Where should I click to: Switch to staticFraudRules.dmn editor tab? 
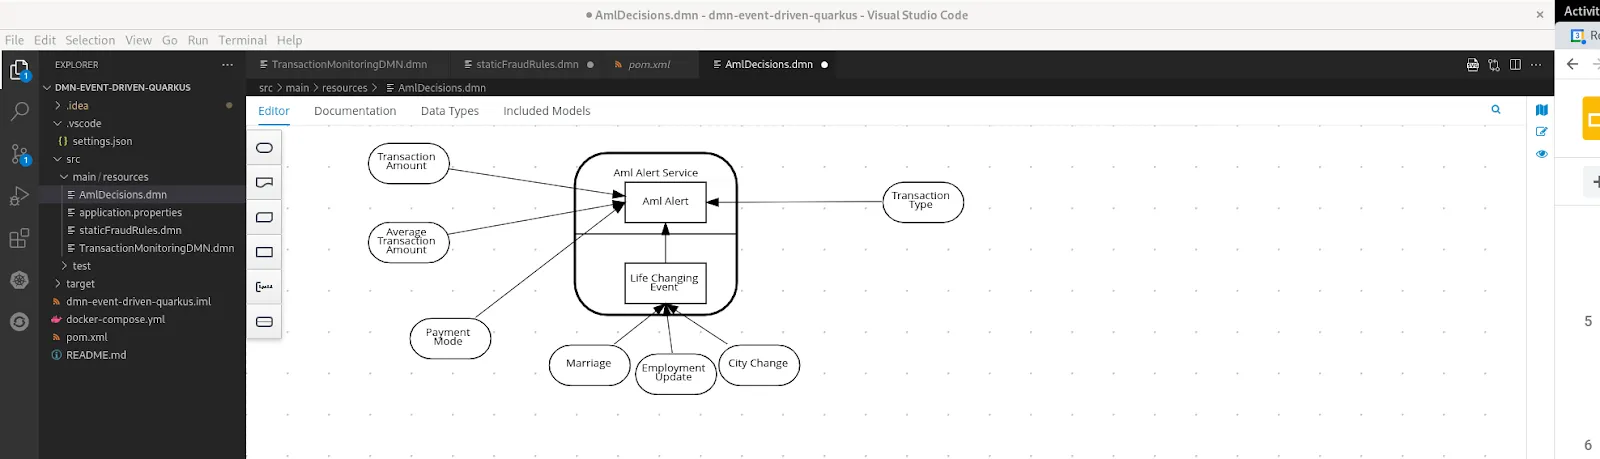click(527, 64)
